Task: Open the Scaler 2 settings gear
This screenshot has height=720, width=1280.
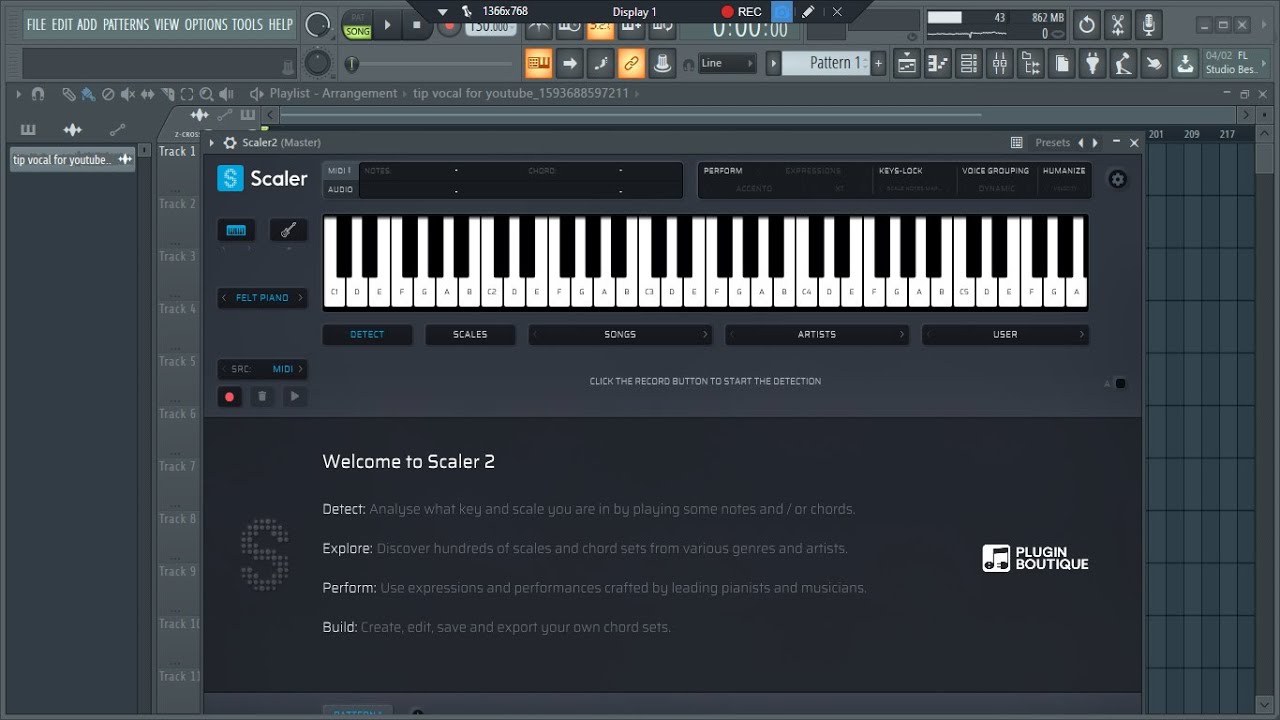Action: click(1118, 179)
